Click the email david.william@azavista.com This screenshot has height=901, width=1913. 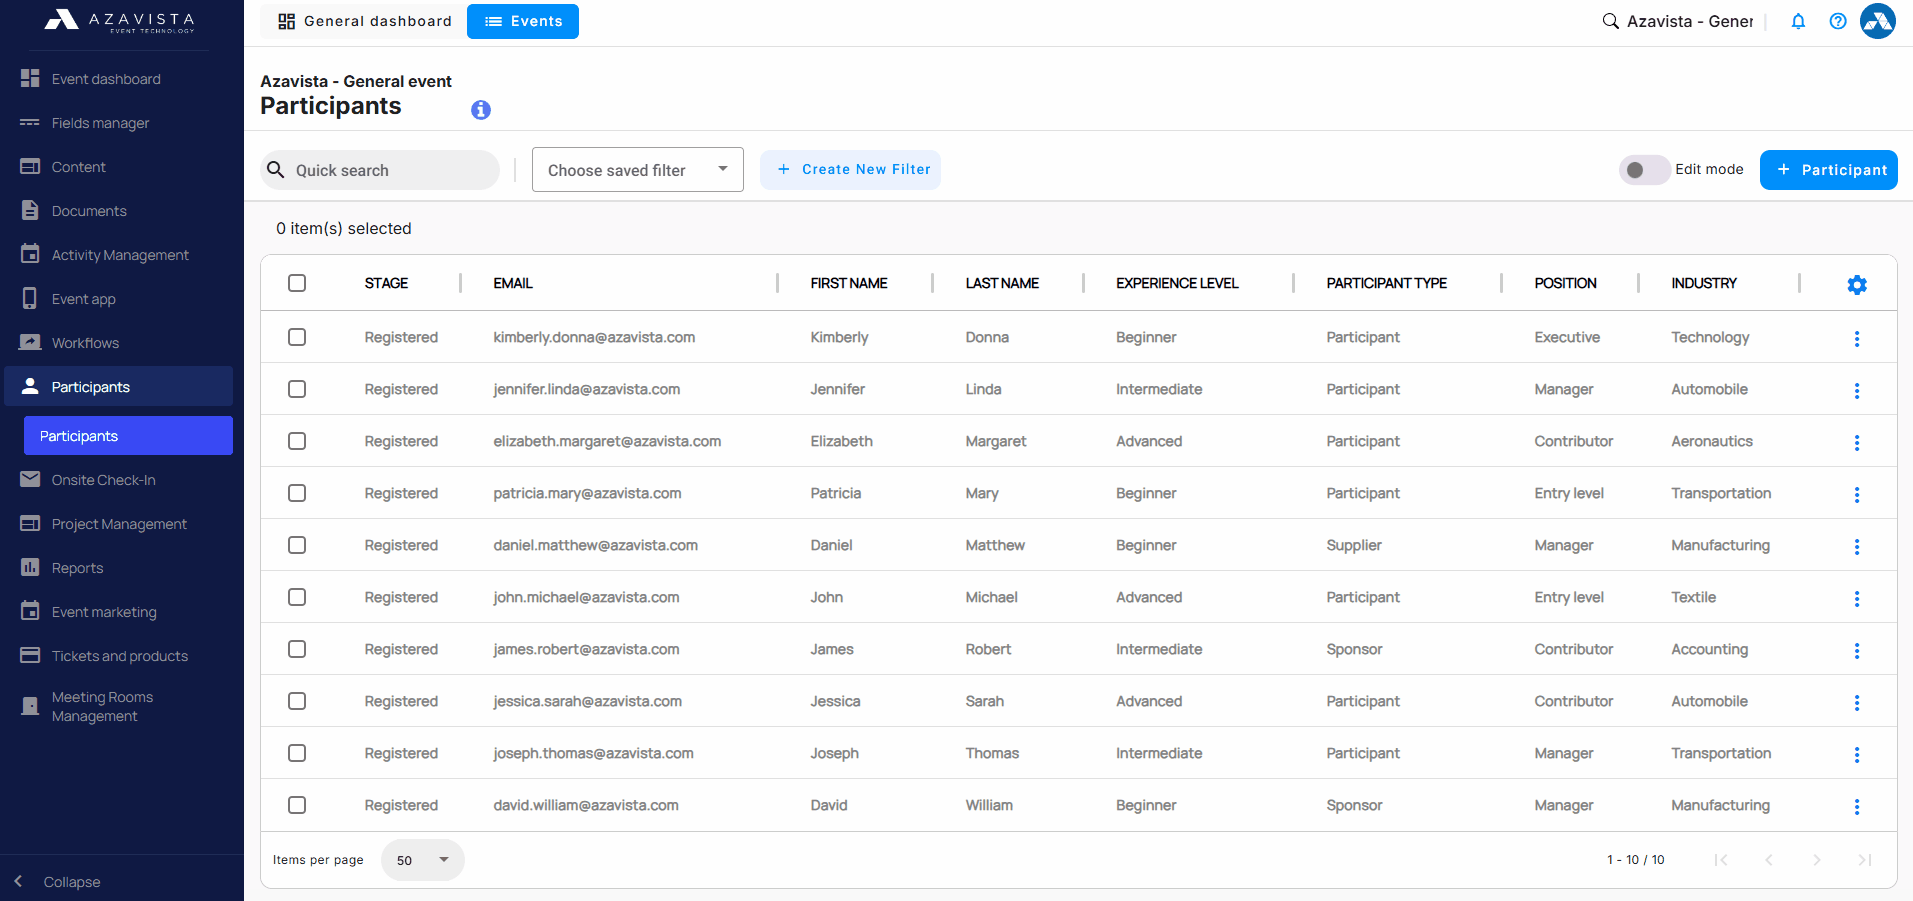point(586,805)
